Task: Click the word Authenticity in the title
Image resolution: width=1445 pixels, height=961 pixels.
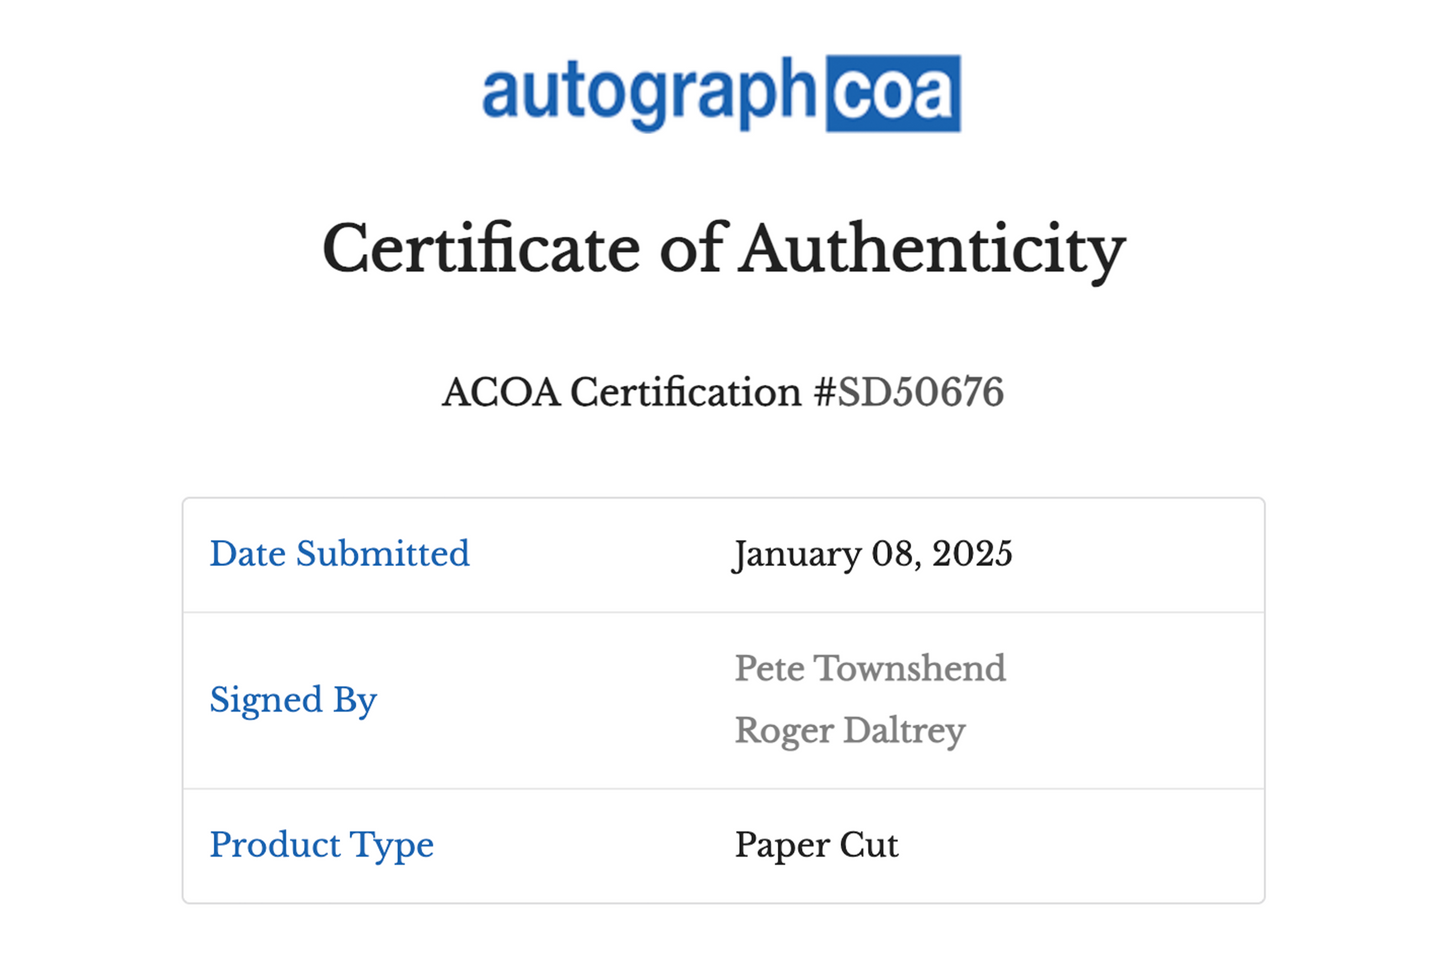Action: point(933,249)
